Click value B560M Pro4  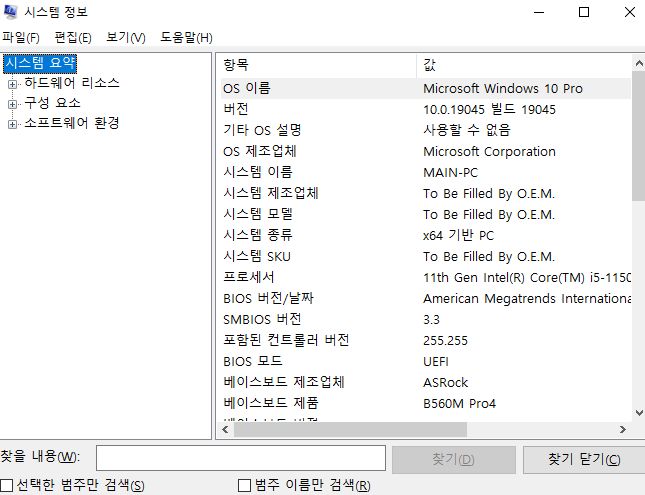pyautogui.click(x=459, y=403)
